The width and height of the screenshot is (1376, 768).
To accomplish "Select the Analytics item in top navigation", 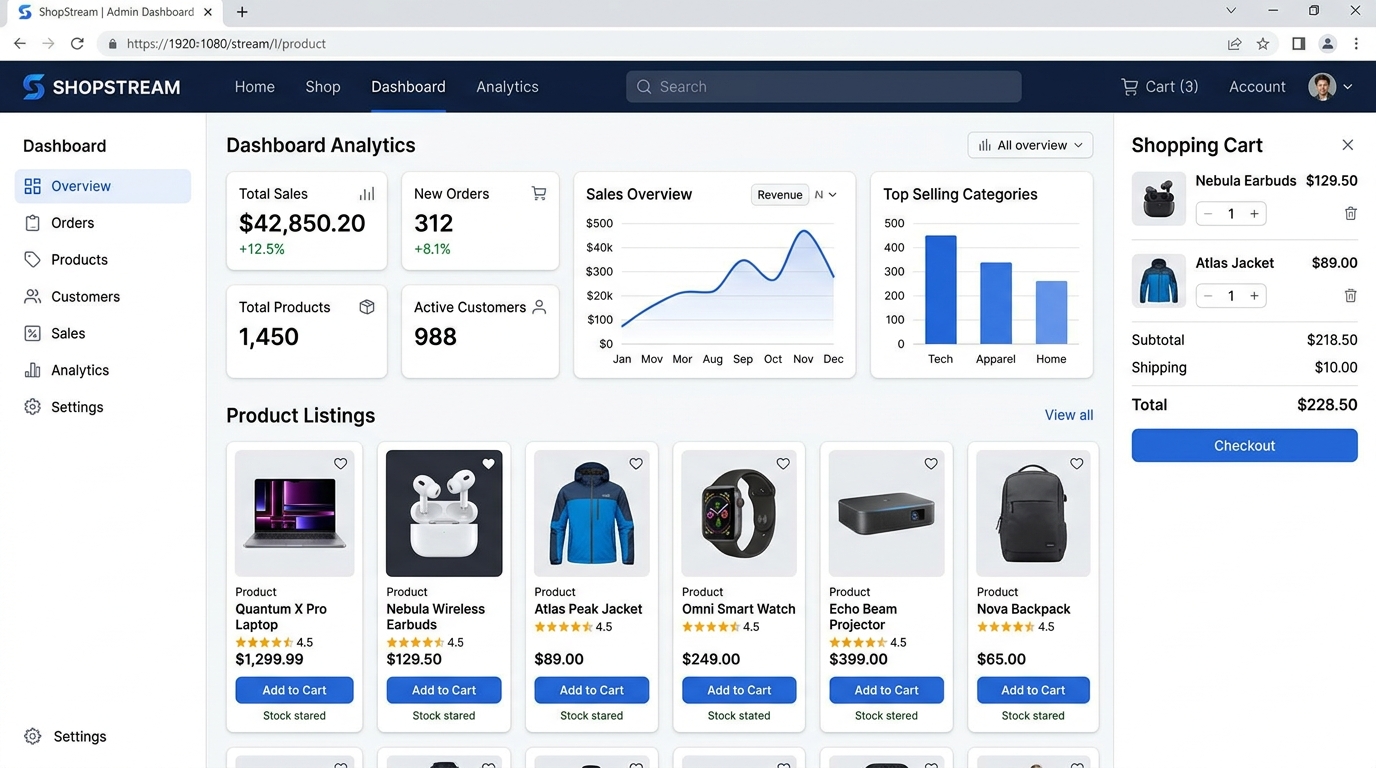I will click(x=507, y=87).
